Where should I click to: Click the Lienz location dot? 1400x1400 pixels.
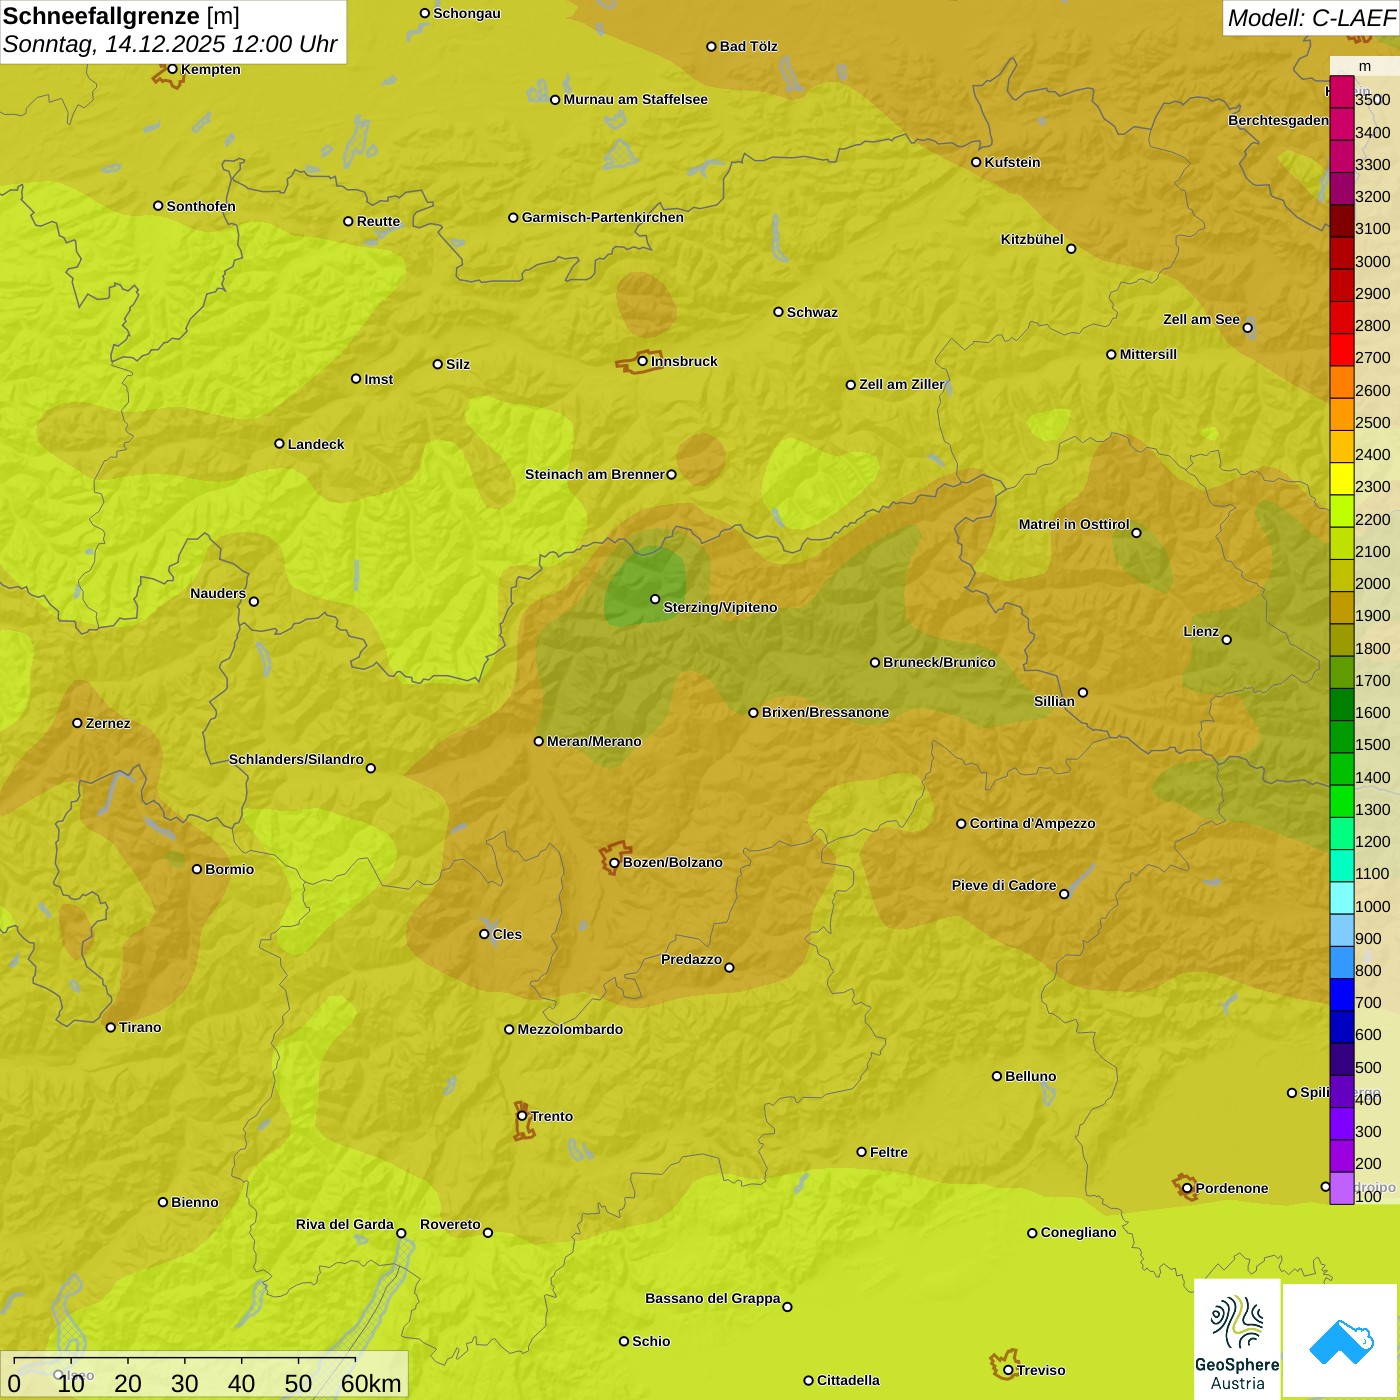(1227, 640)
